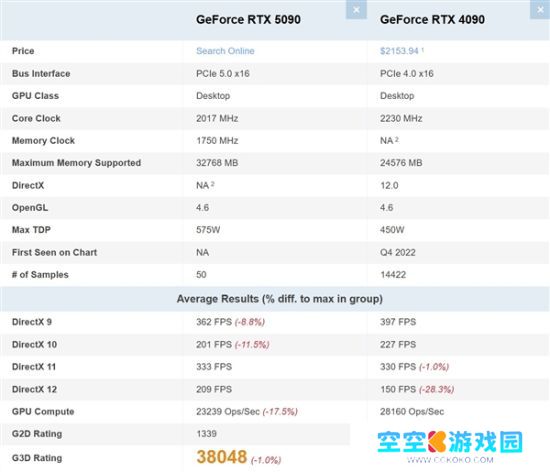
Task: Select the G2D Rating row label
Action: click(37, 434)
